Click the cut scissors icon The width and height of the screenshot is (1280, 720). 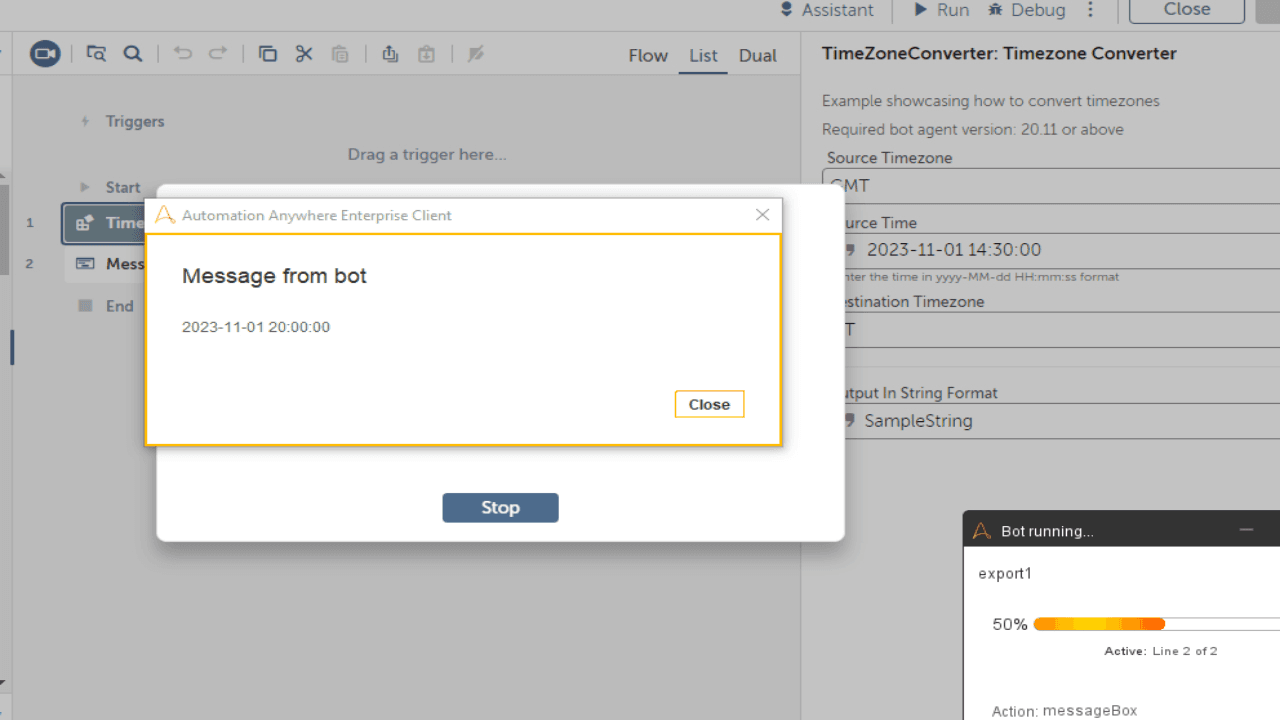tap(304, 54)
